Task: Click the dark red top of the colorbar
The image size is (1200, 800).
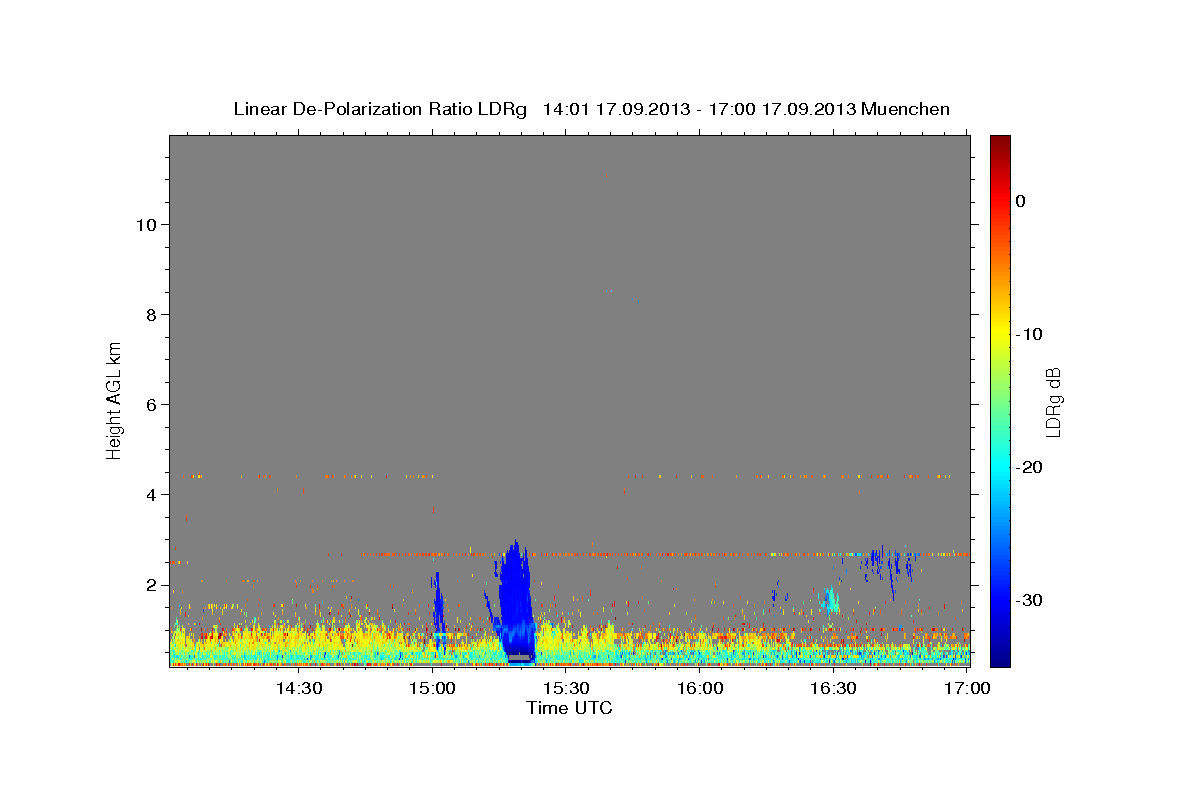Action: click(1000, 143)
